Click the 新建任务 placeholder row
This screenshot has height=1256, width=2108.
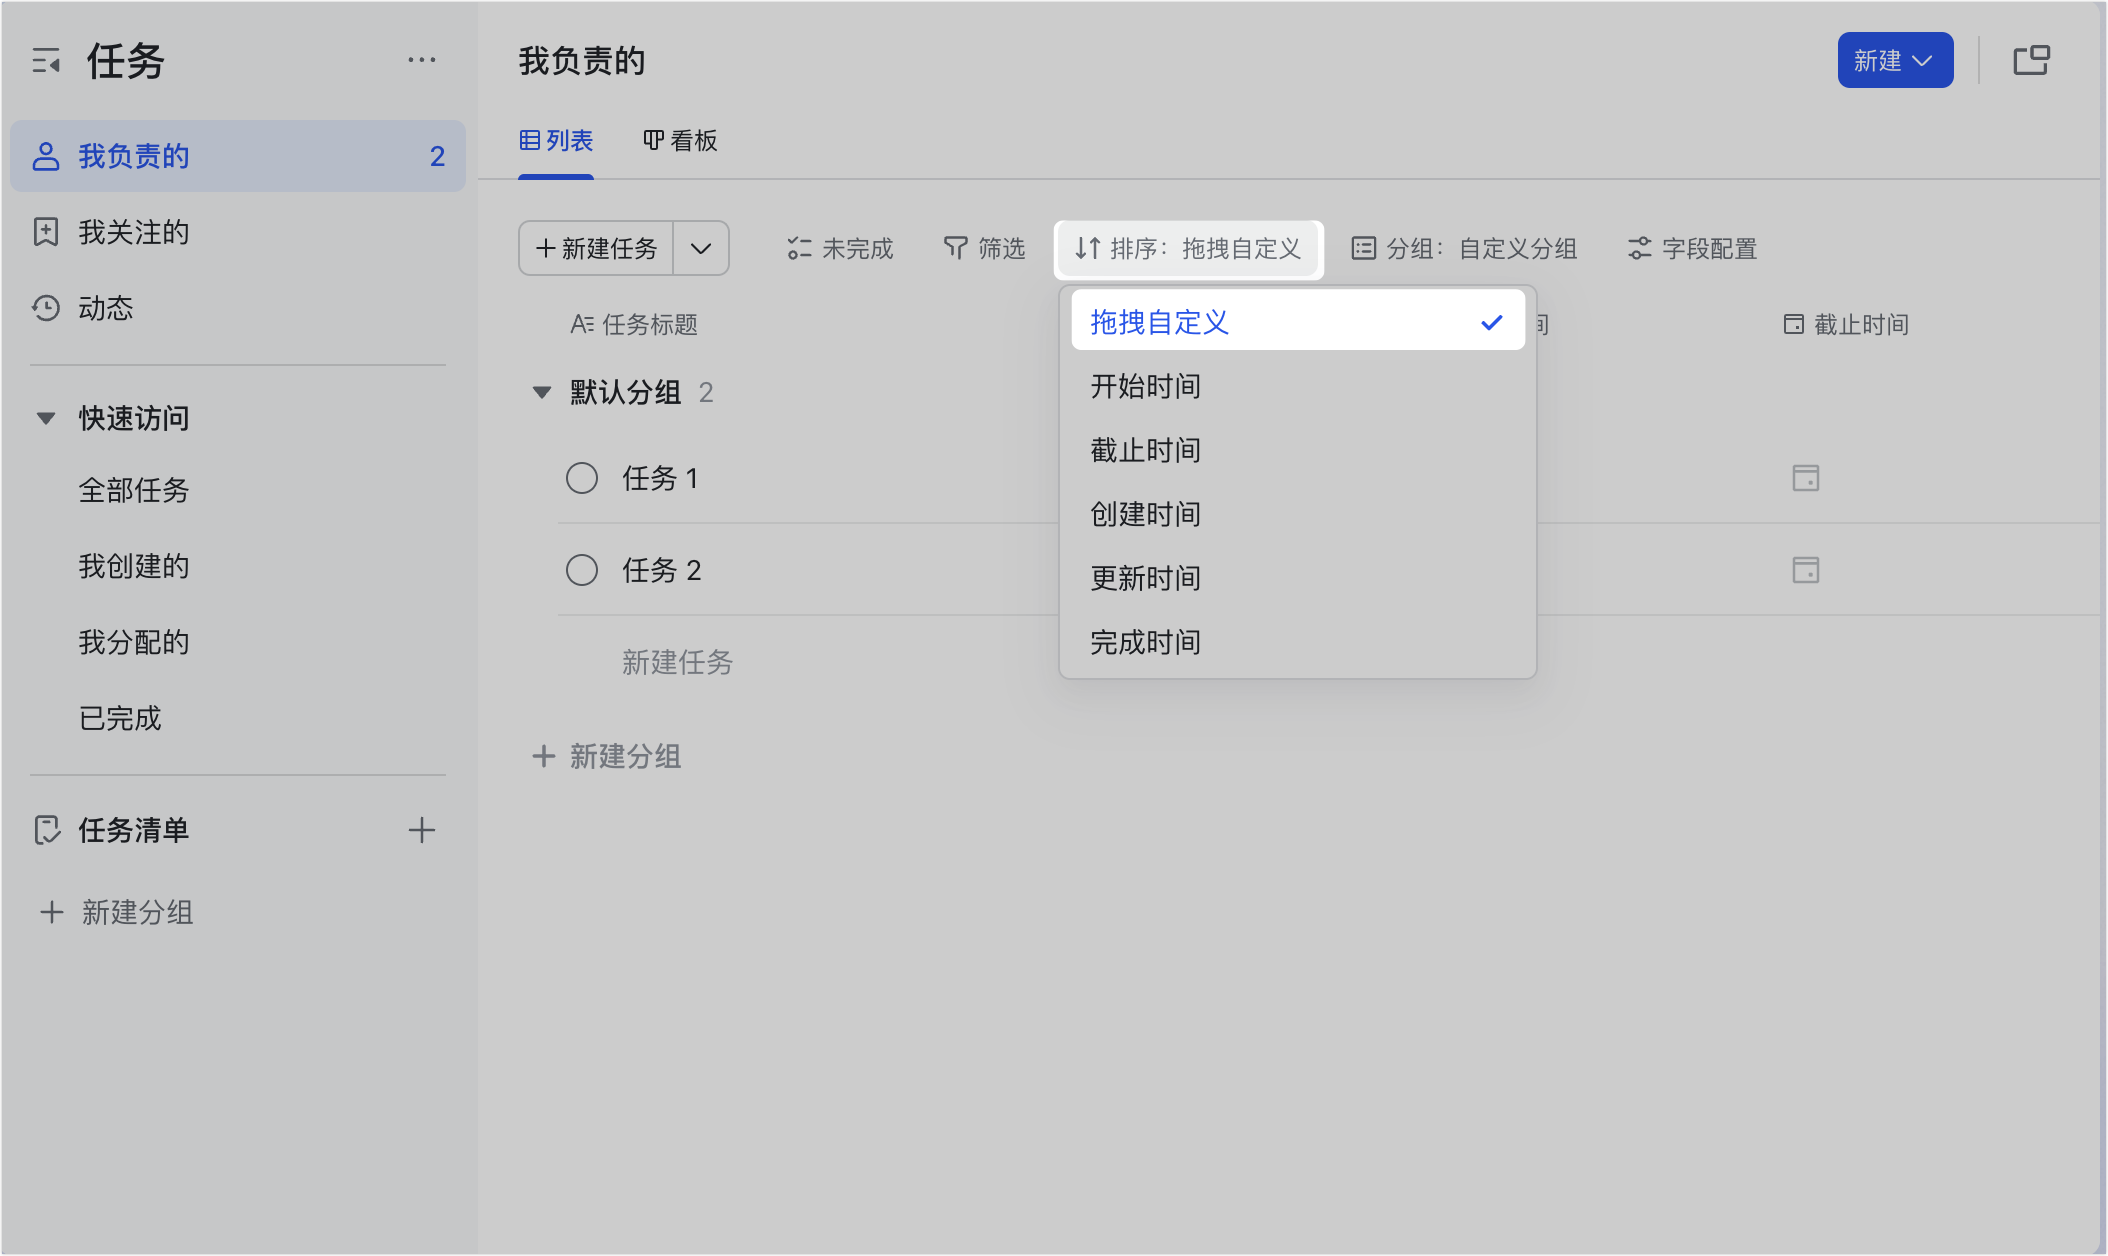coord(677,662)
